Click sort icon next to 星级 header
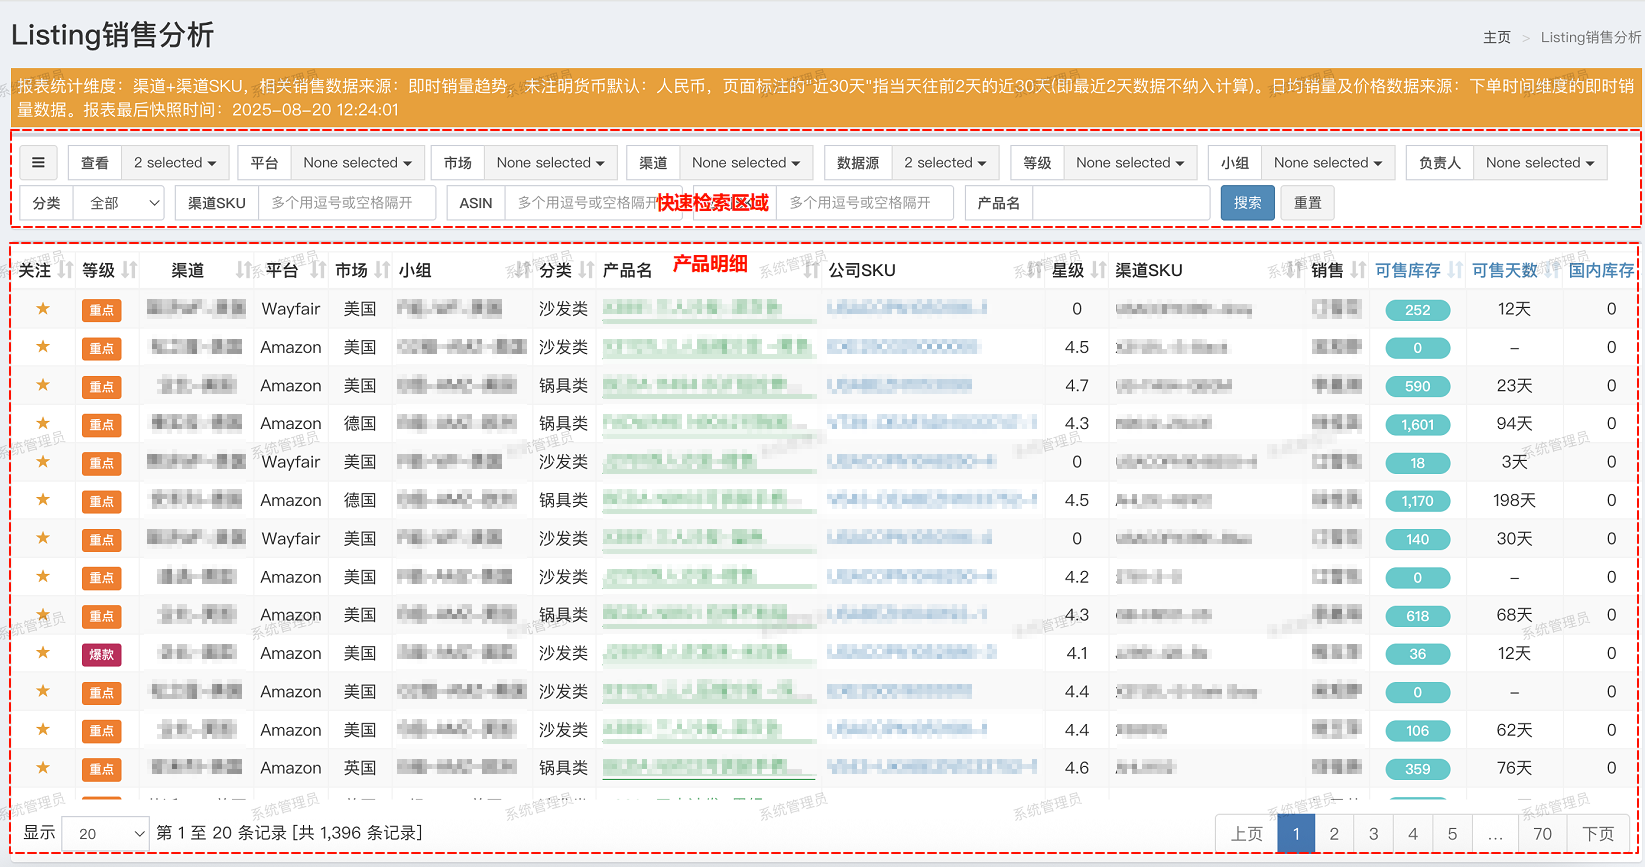Viewport: 1645px width, 867px height. click(x=1099, y=270)
